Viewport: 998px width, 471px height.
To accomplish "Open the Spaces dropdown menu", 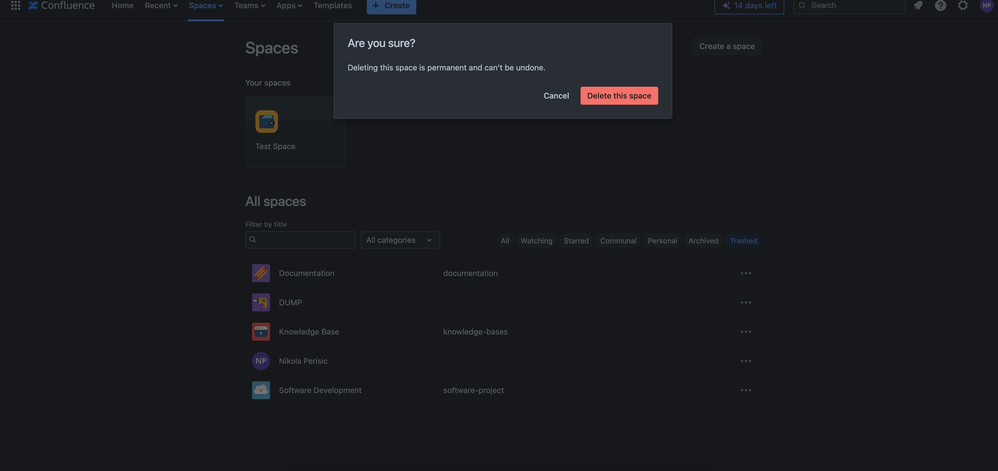I will [x=206, y=5].
